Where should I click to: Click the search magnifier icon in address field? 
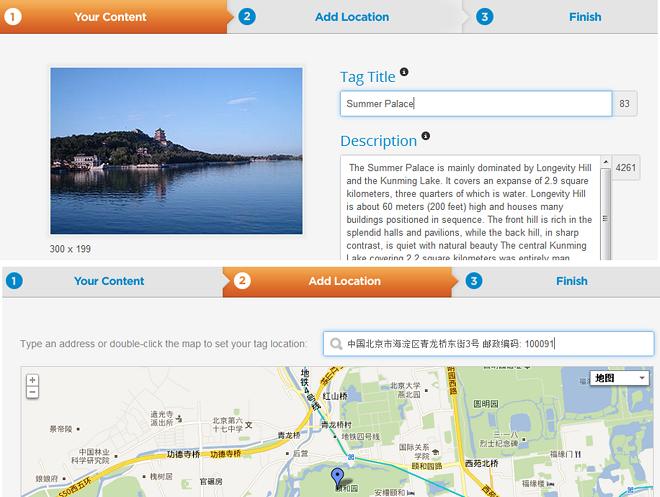pyautogui.click(x=336, y=344)
